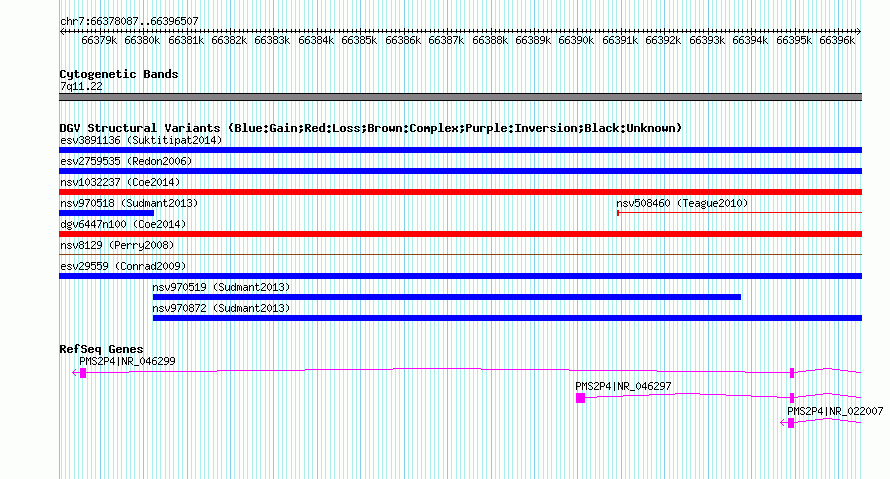Click nsv1032237 (Coe2014) variant label
890x479 pixels.
pyautogui.click(x=120, y=182)
